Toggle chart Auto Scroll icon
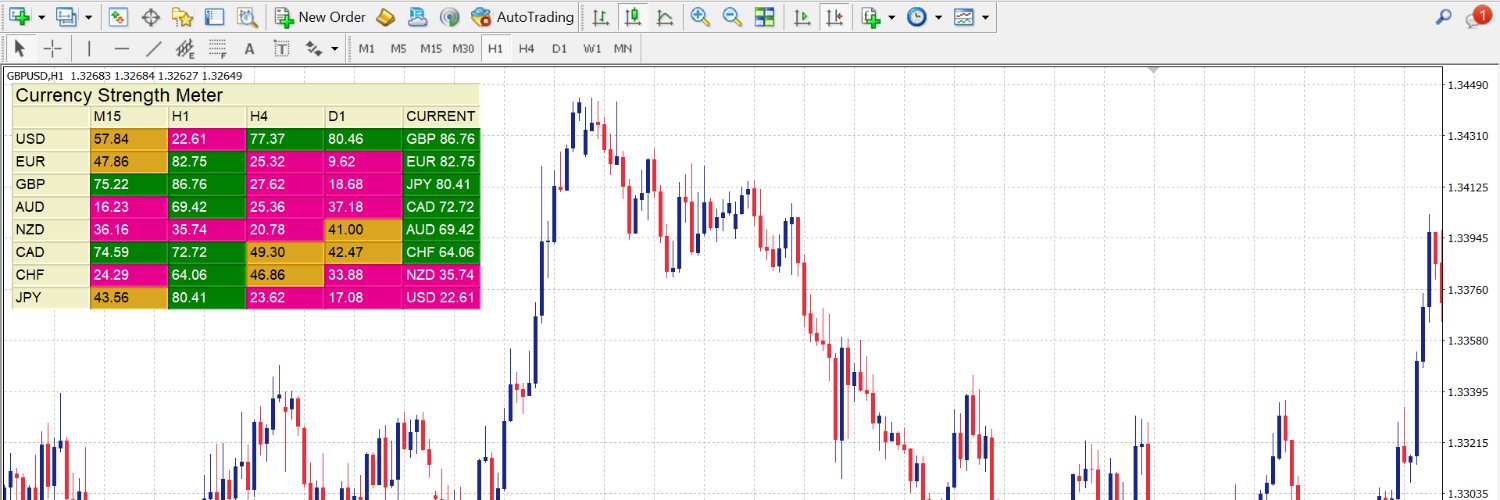Viewport: 1500px width, 500px height. [801, 17]
